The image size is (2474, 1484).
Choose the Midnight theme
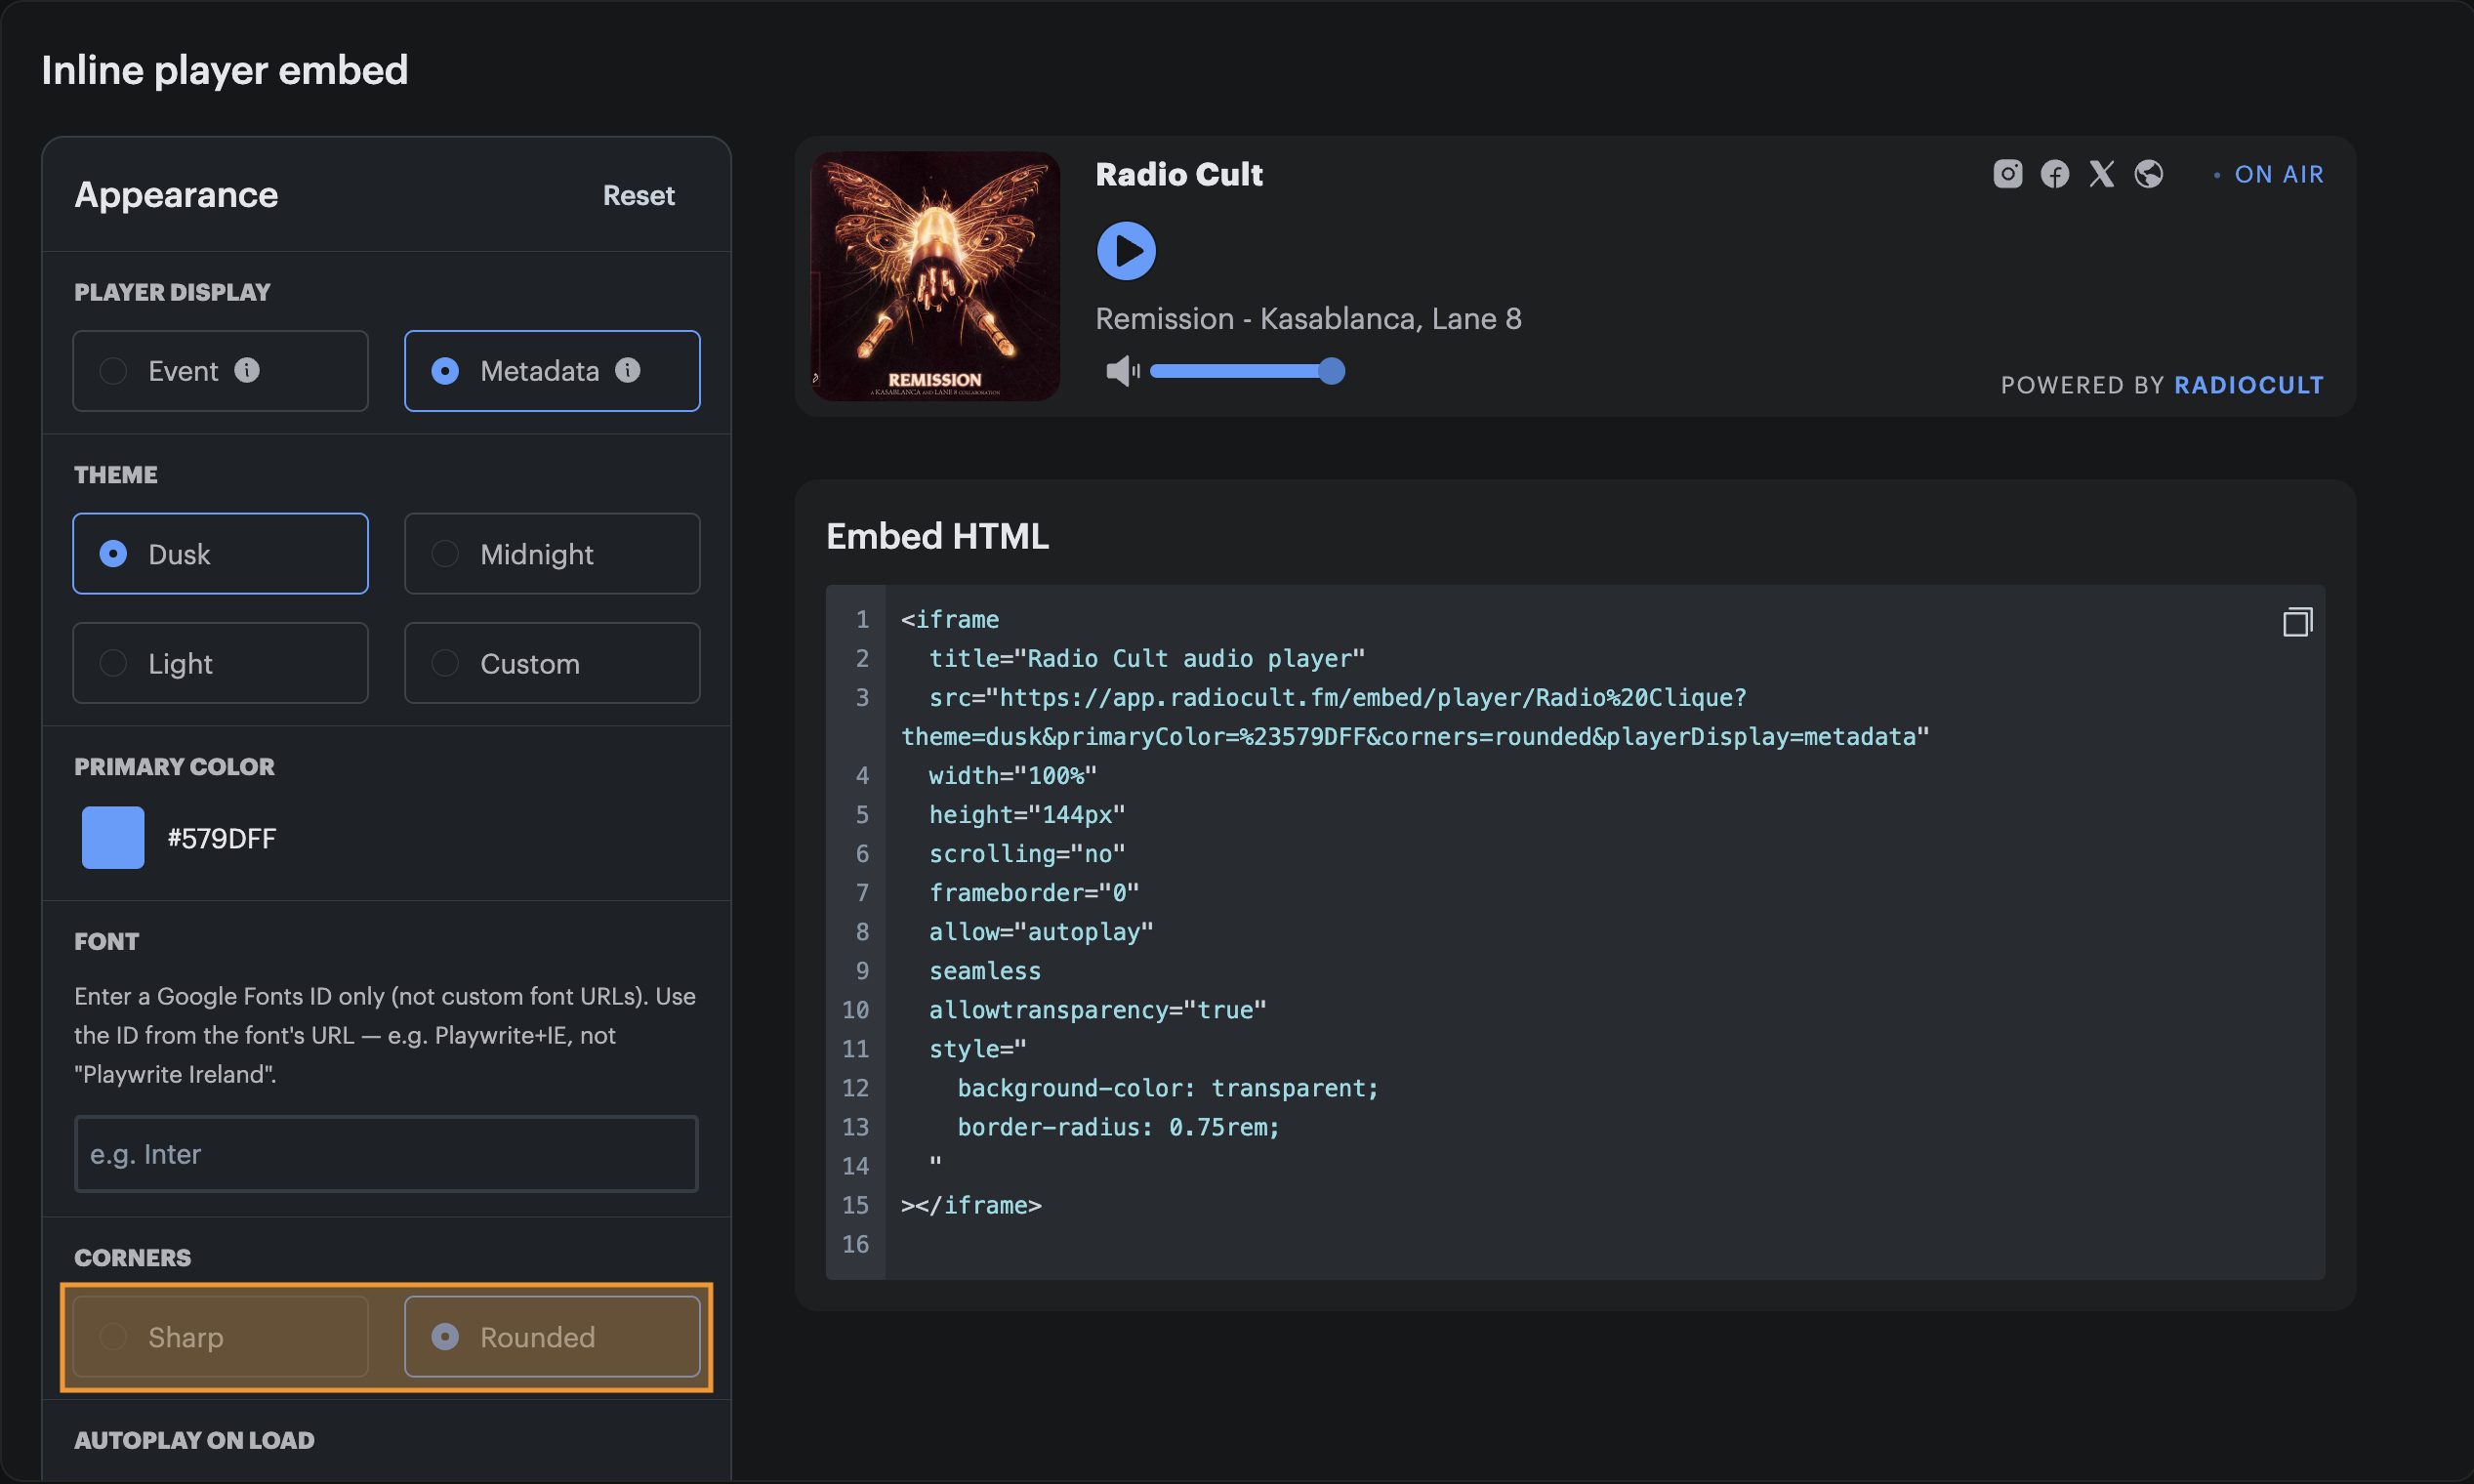tap(552, 554)
